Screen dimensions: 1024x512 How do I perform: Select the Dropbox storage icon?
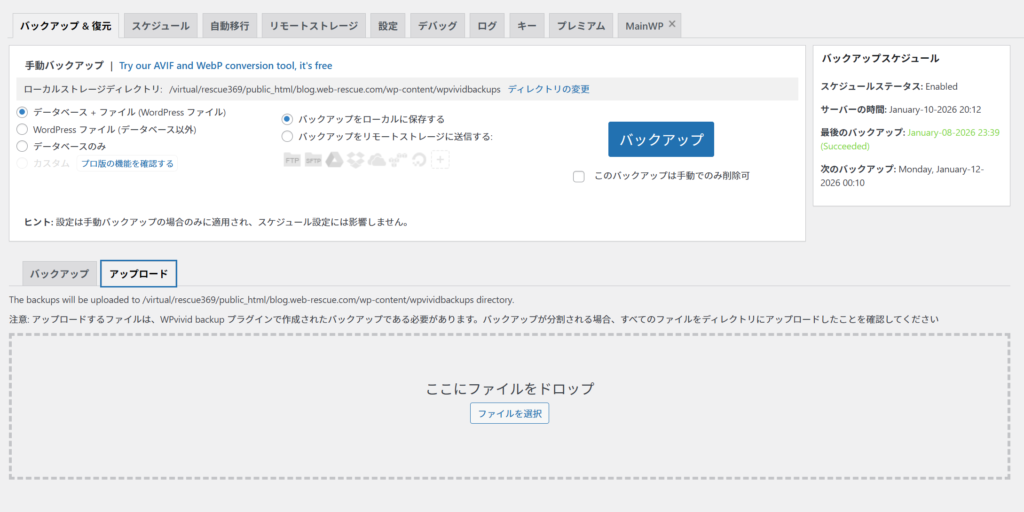(x=355, y=160)
